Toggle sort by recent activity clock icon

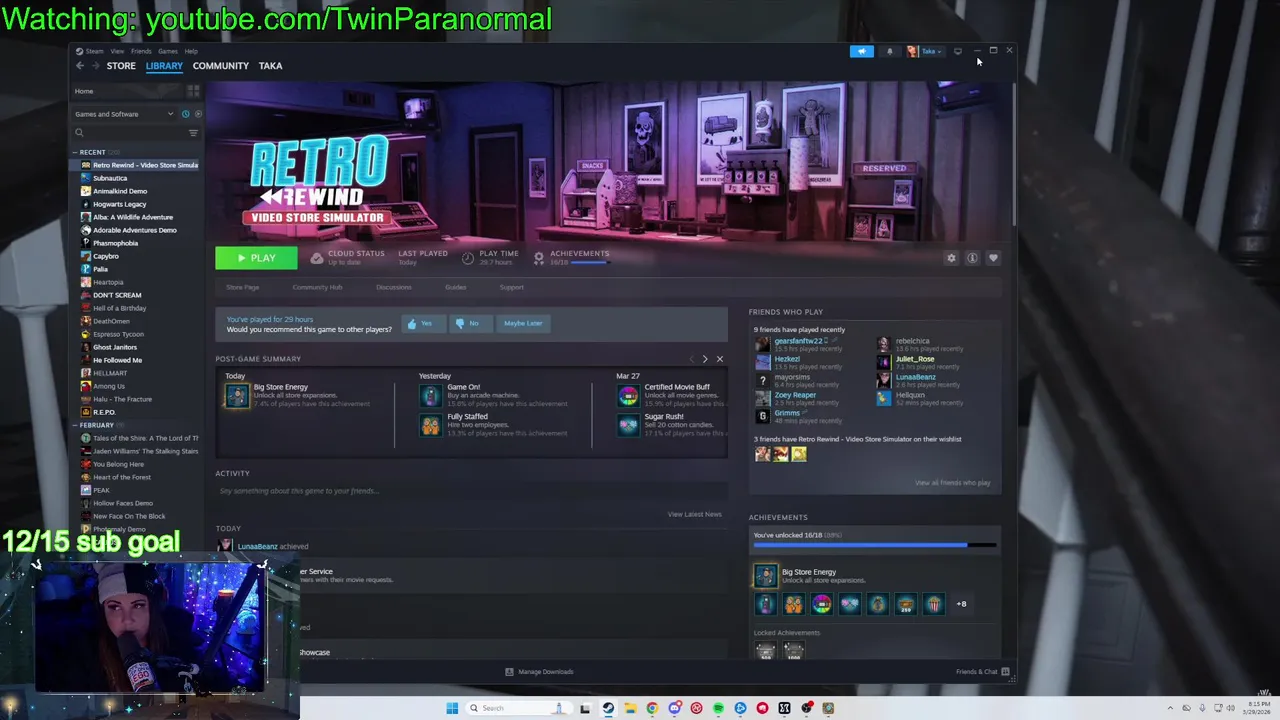pyautogui.click(x=185, y=114)
